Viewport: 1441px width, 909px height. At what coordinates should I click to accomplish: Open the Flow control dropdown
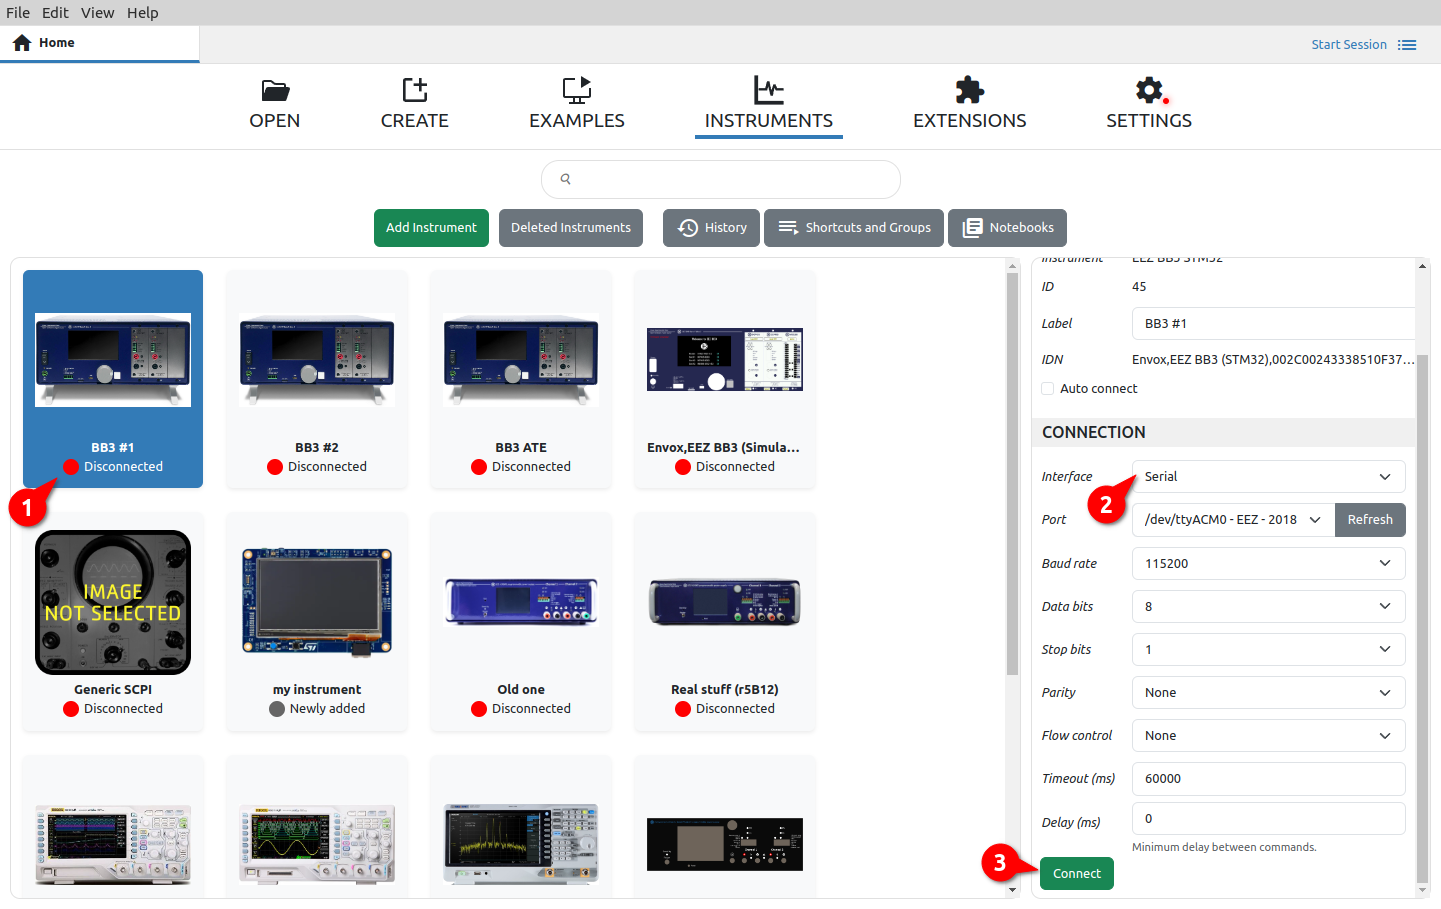point(1269,736)
